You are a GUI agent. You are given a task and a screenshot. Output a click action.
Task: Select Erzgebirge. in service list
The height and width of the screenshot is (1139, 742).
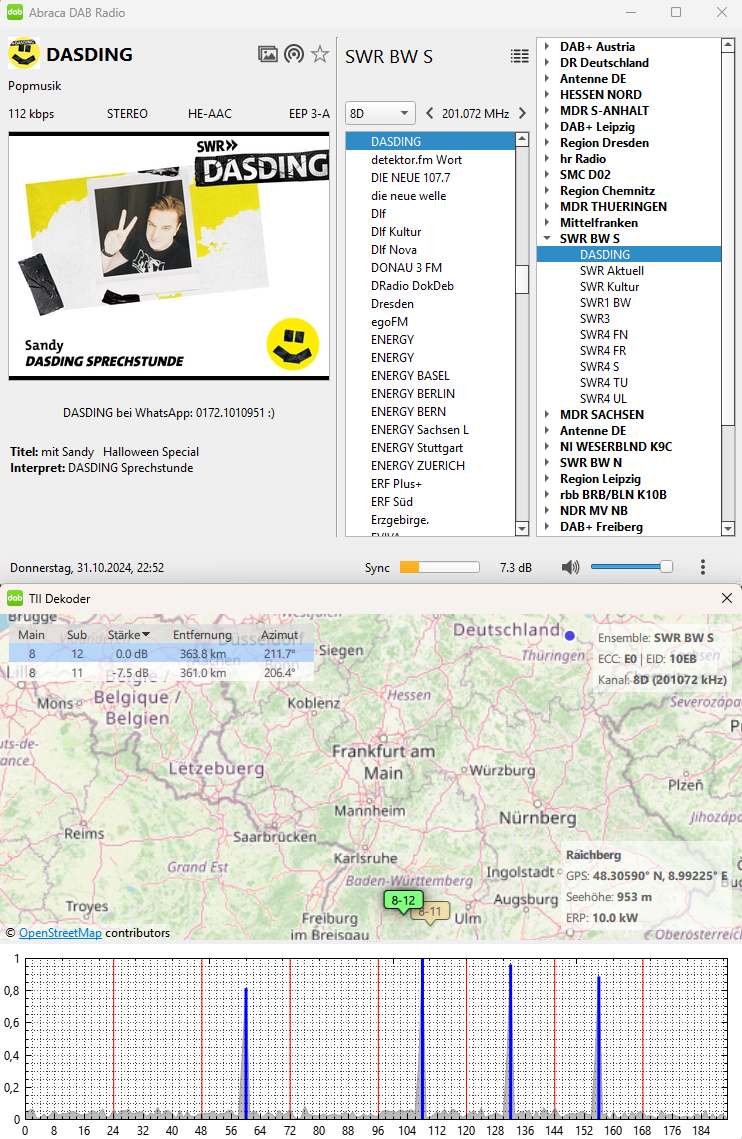click(x=400, y=519)
